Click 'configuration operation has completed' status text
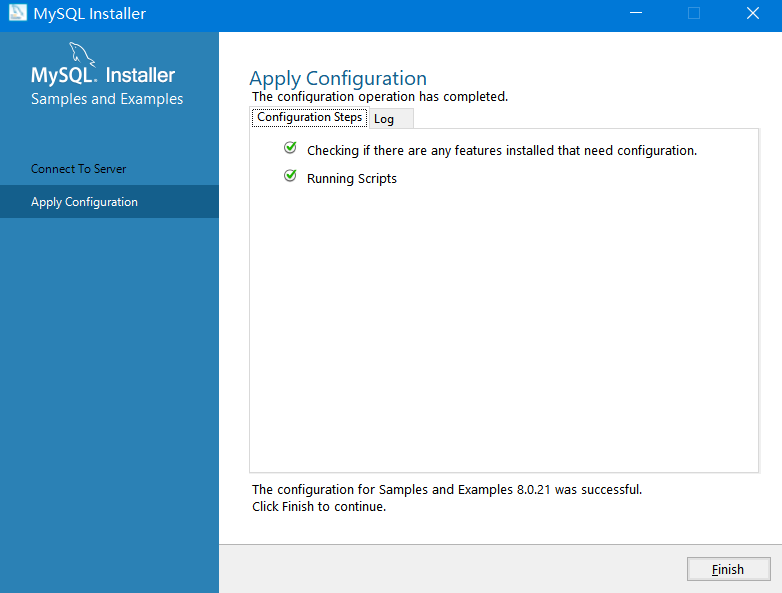This screenshot has width=782, height=593. point(380,97)
